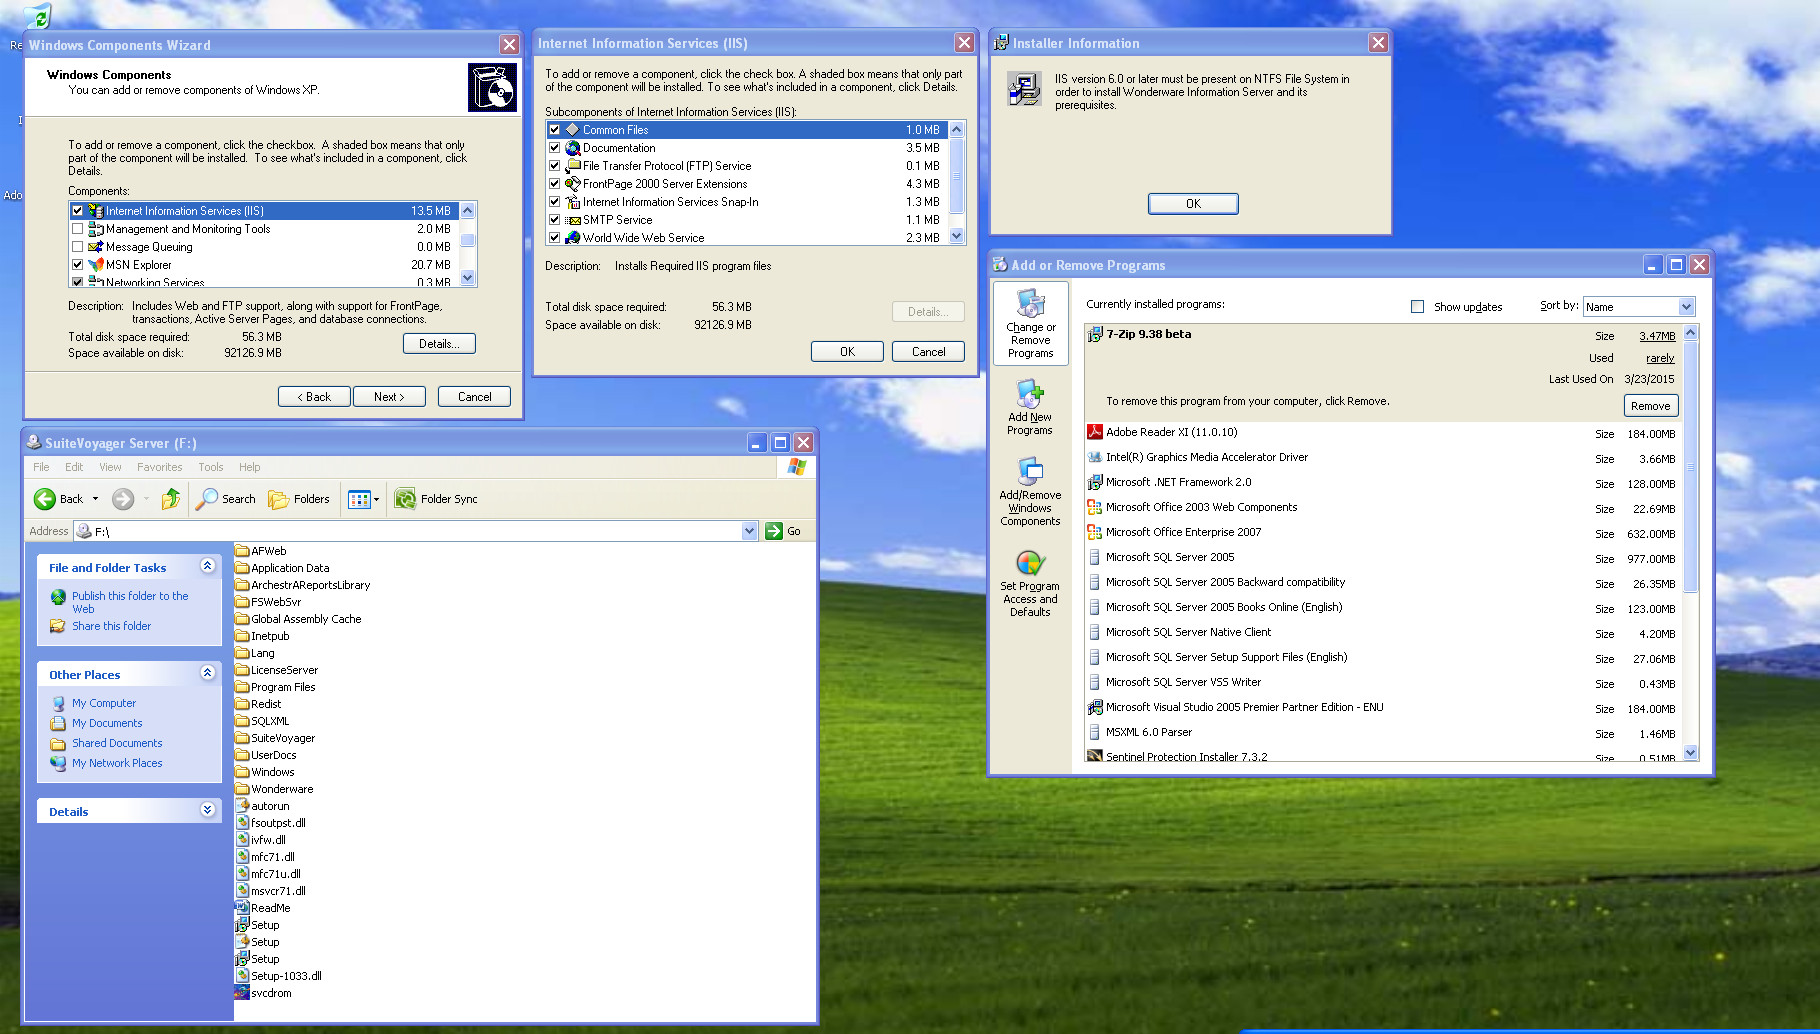The height and width of the screenshot is (1034, 1820).
Task: Click My Network Places icon
Action: point(58,763)
